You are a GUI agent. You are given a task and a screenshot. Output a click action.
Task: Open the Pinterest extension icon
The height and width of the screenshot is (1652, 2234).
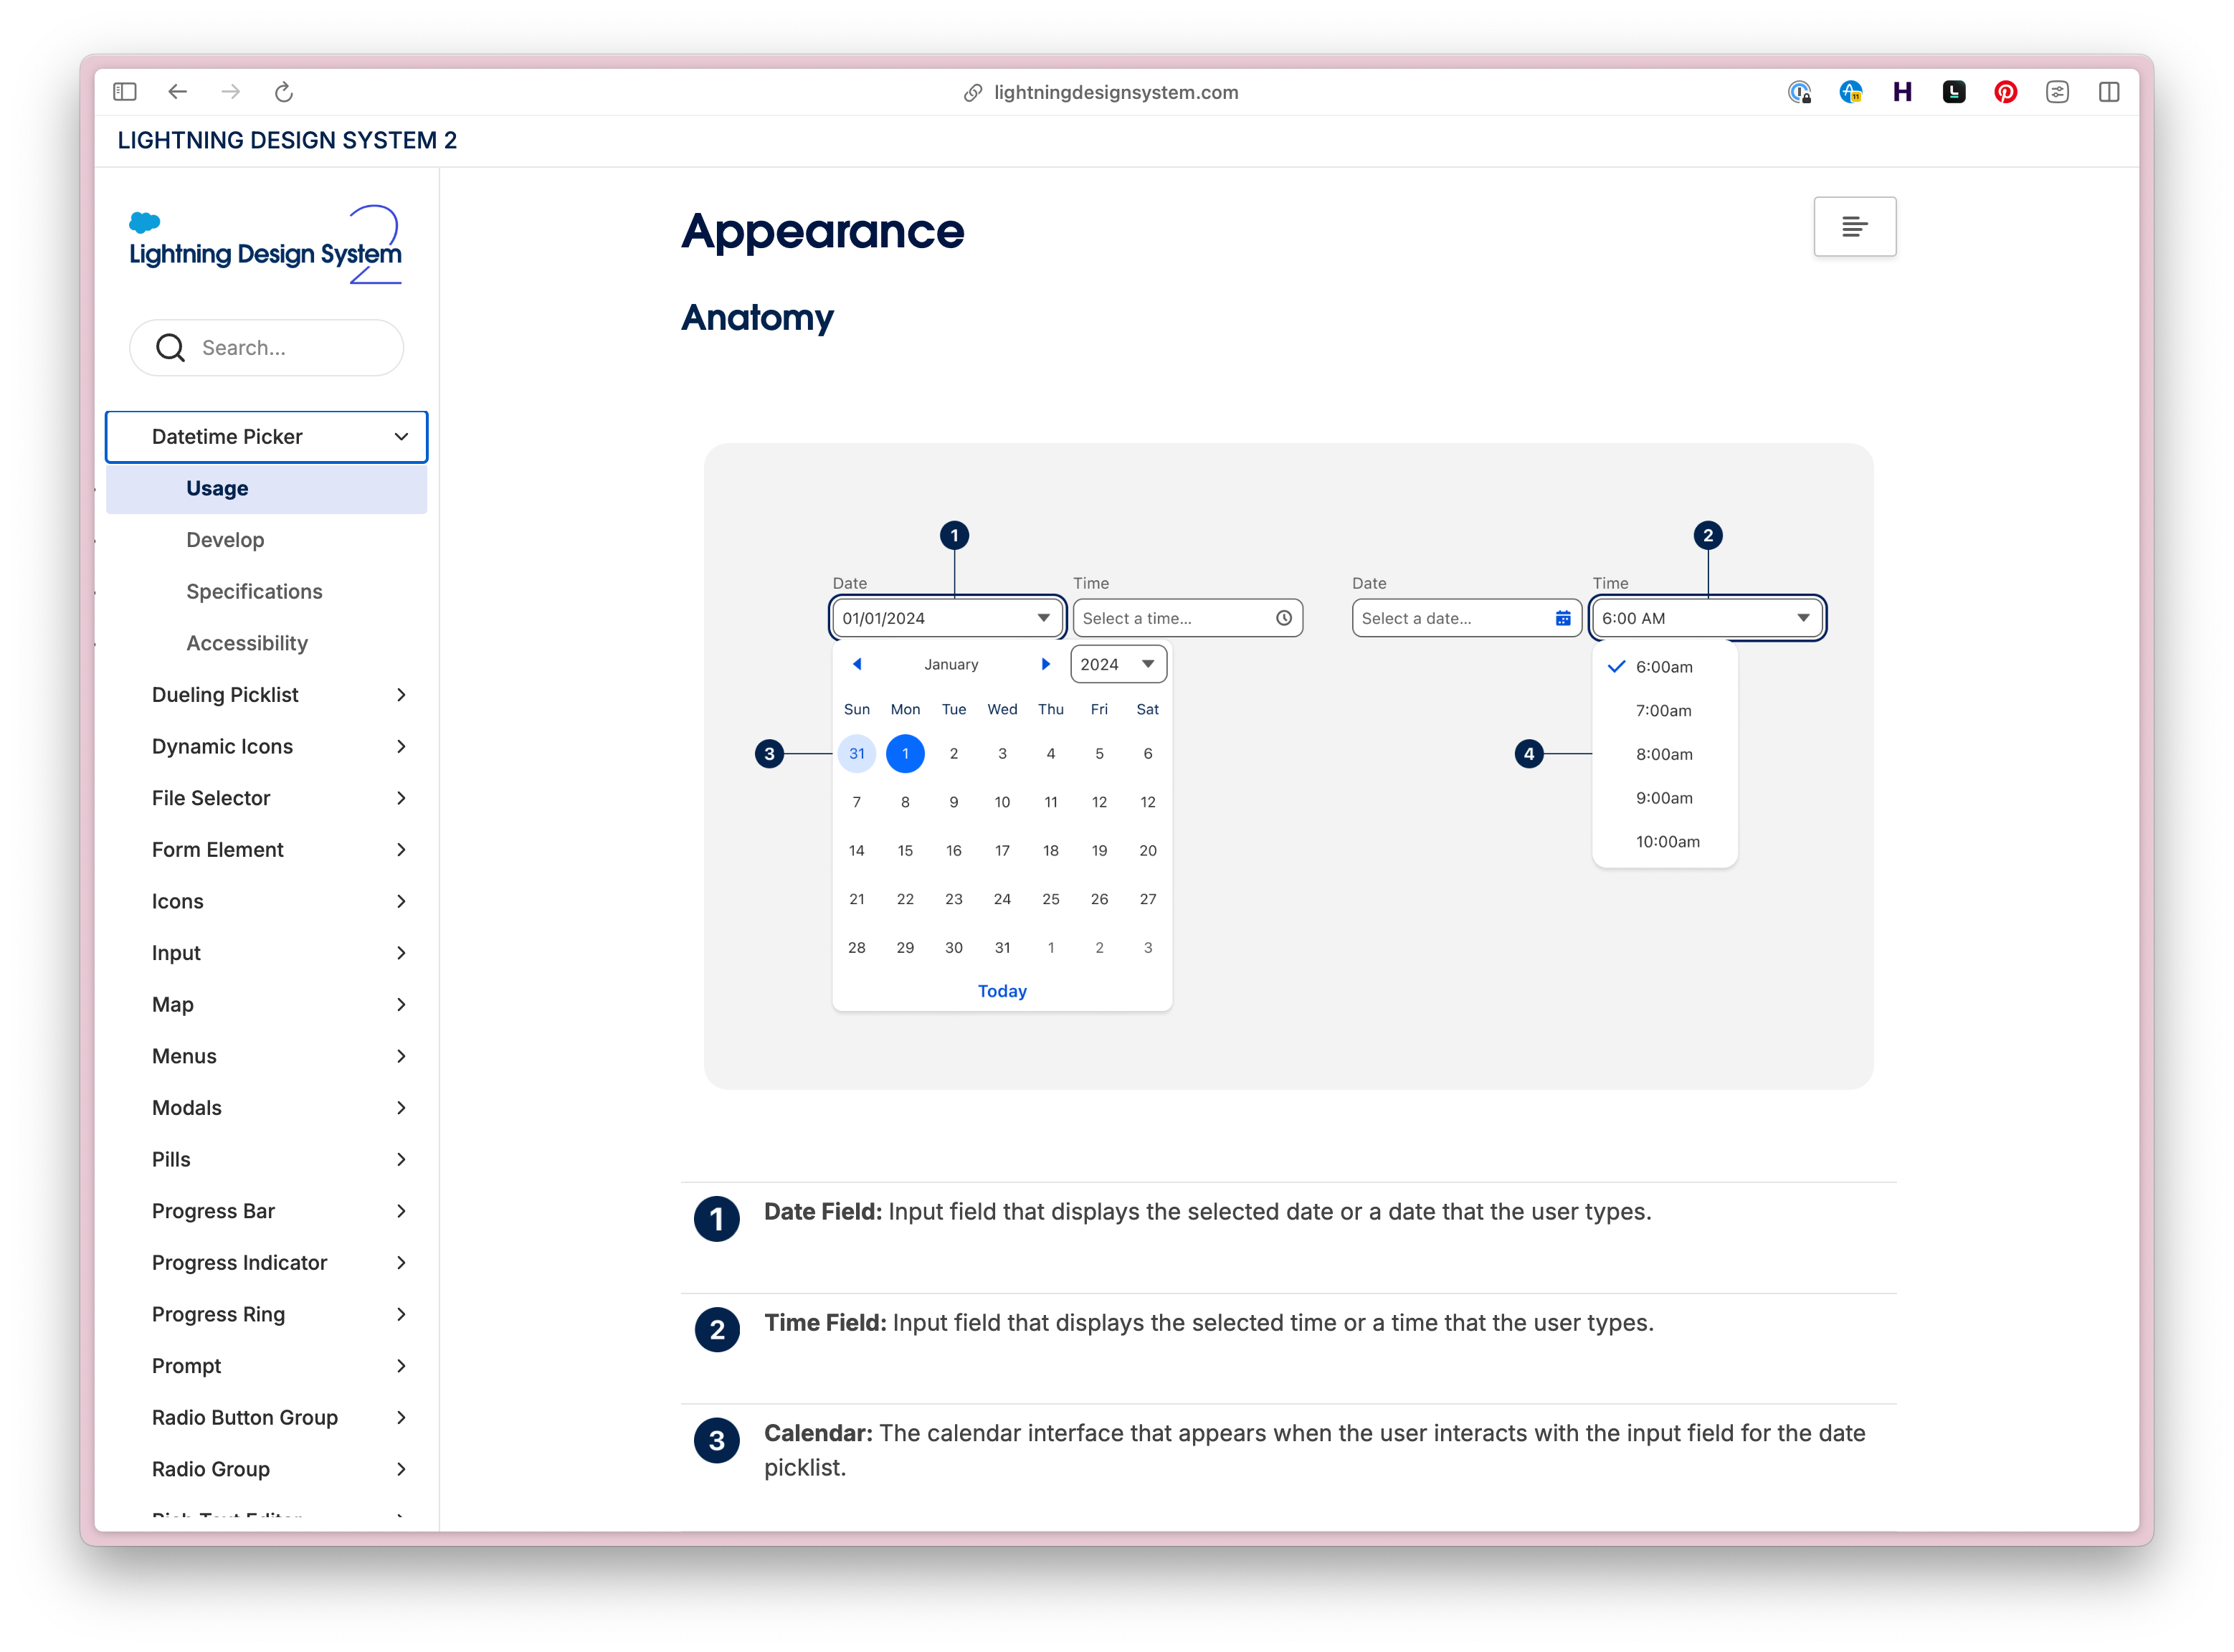point(2005,92)
